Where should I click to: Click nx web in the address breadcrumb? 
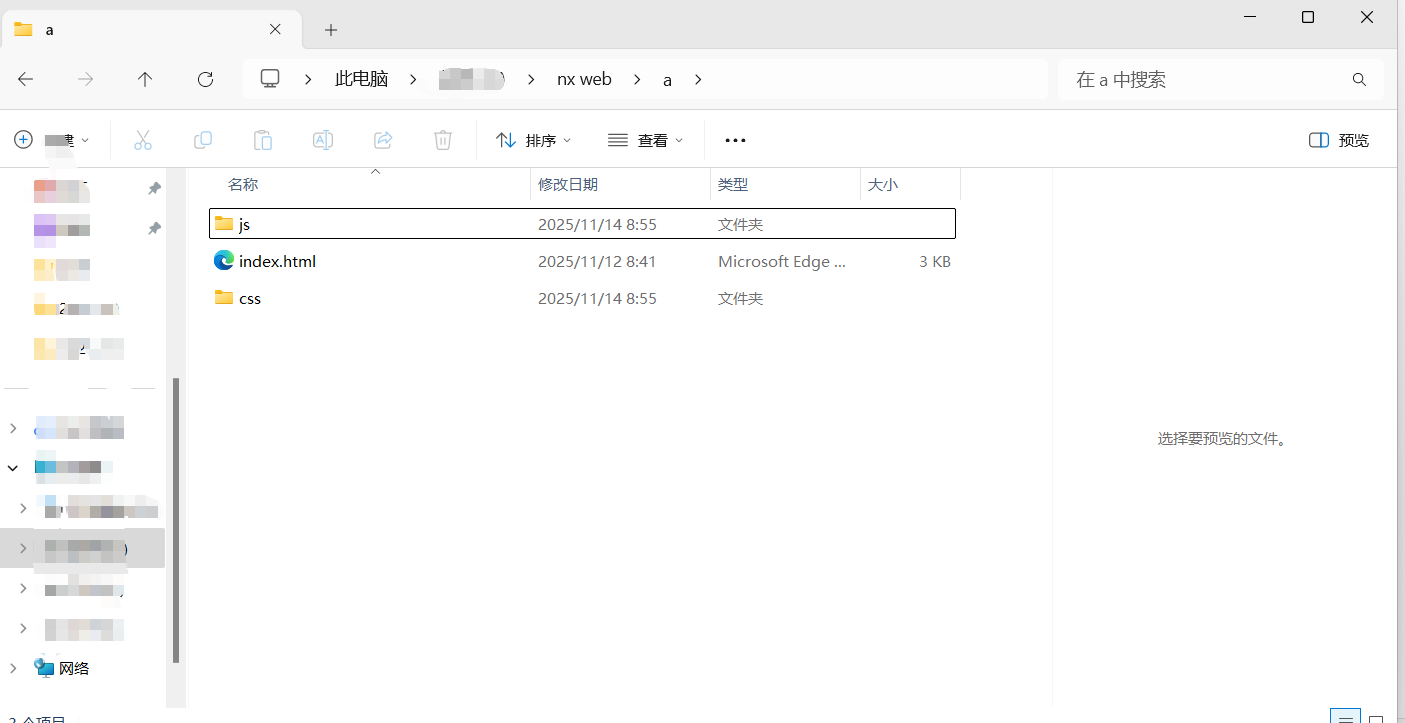(x=584, y=79)
